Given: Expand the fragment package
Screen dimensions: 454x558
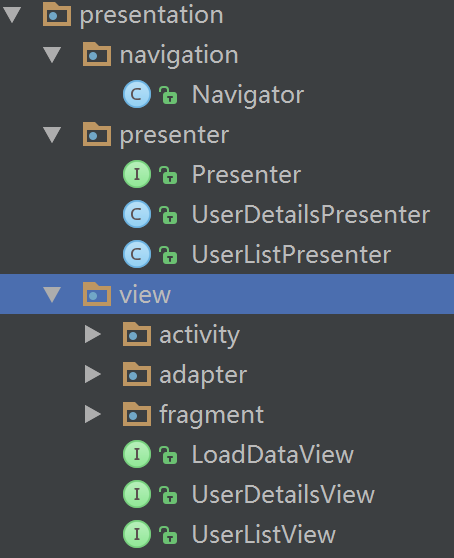Looking at the screenshot, I should point(93,415).
